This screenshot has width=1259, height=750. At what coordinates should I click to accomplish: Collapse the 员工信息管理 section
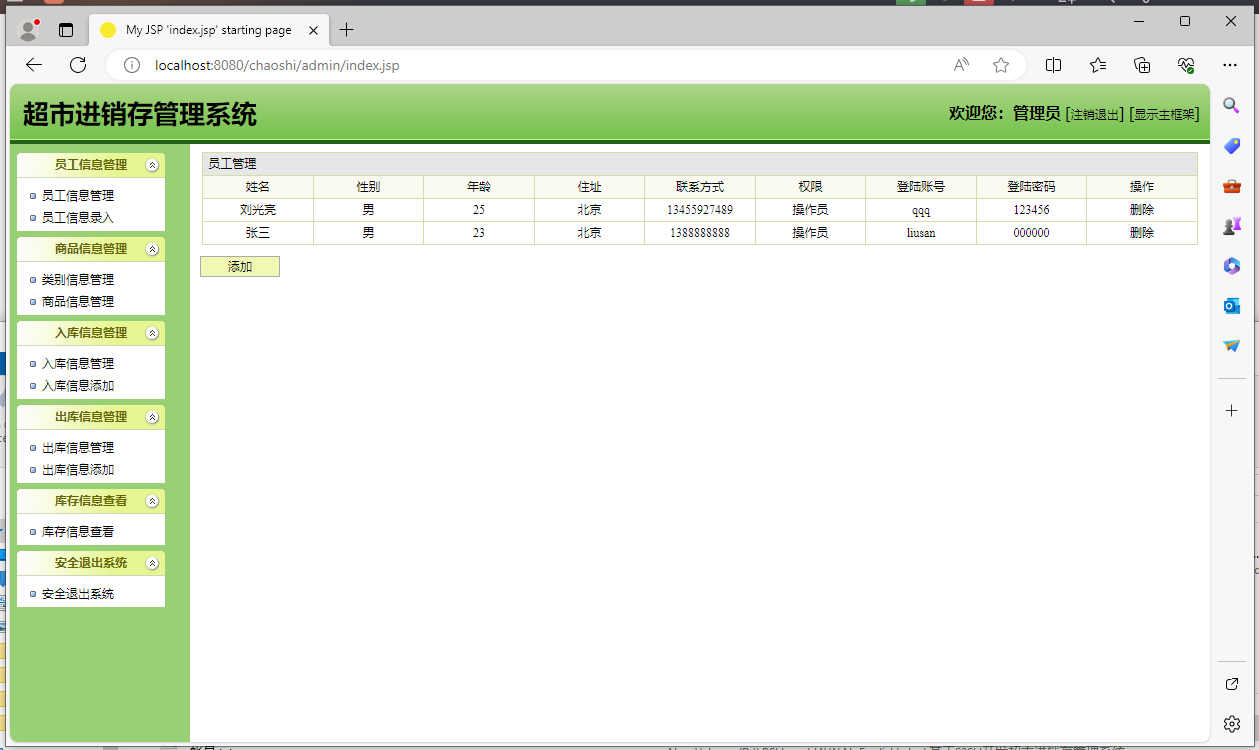152,165
